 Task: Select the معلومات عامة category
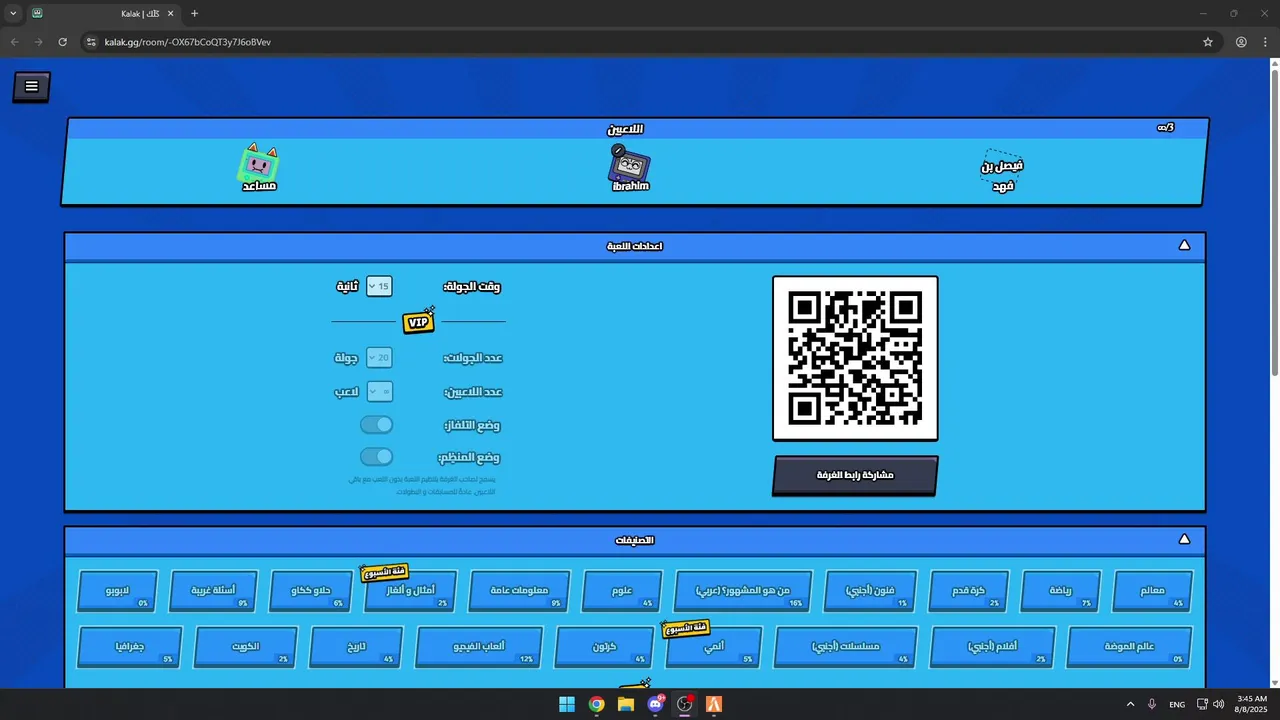coord(519,591)
